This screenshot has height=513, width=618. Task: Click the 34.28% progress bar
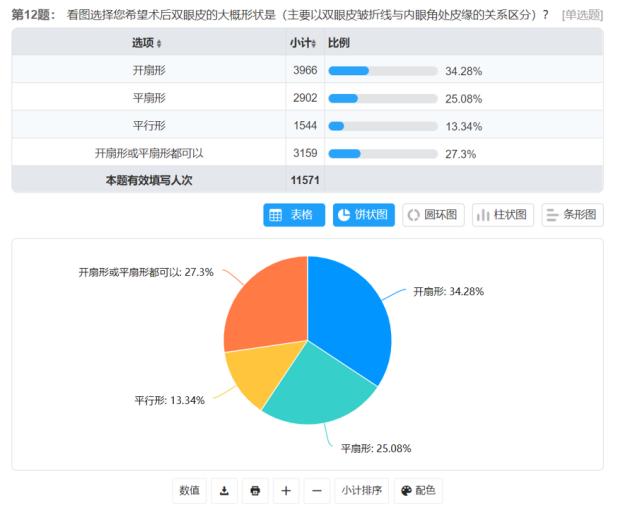(x=383, y=71)
